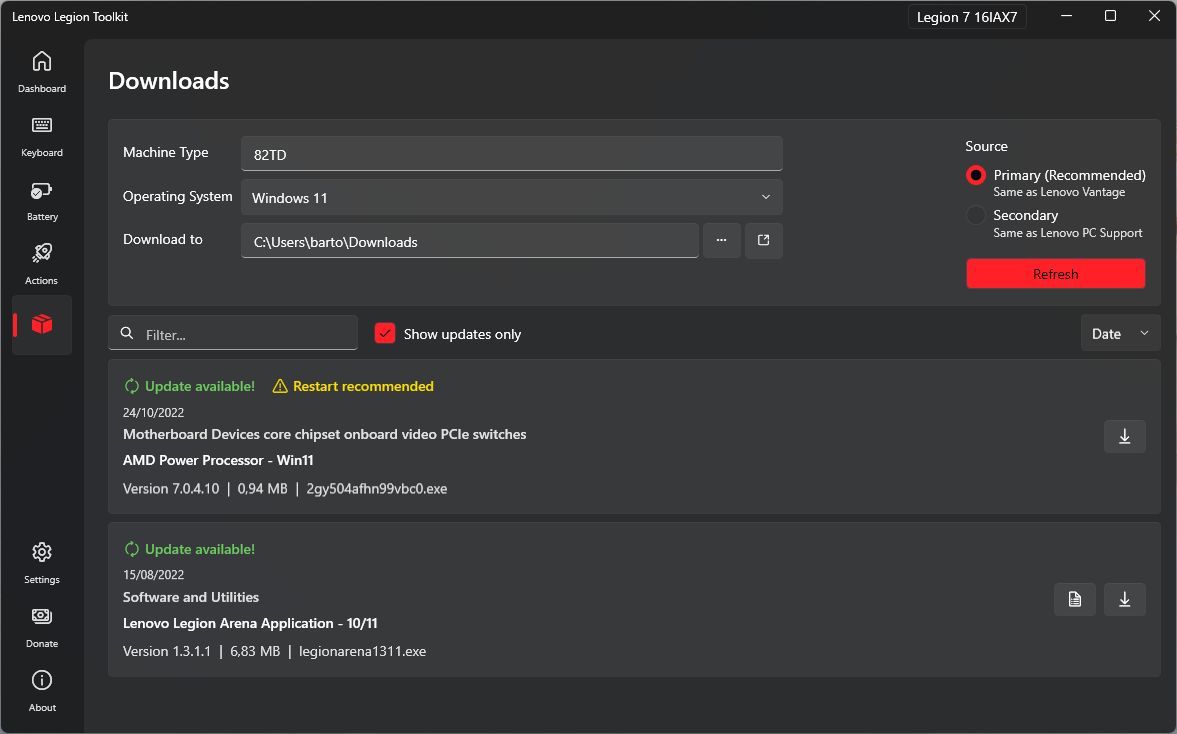1177x734 pixels.
Task: Click the Restart recommended warning icon
Action: (x=280, y=386)
